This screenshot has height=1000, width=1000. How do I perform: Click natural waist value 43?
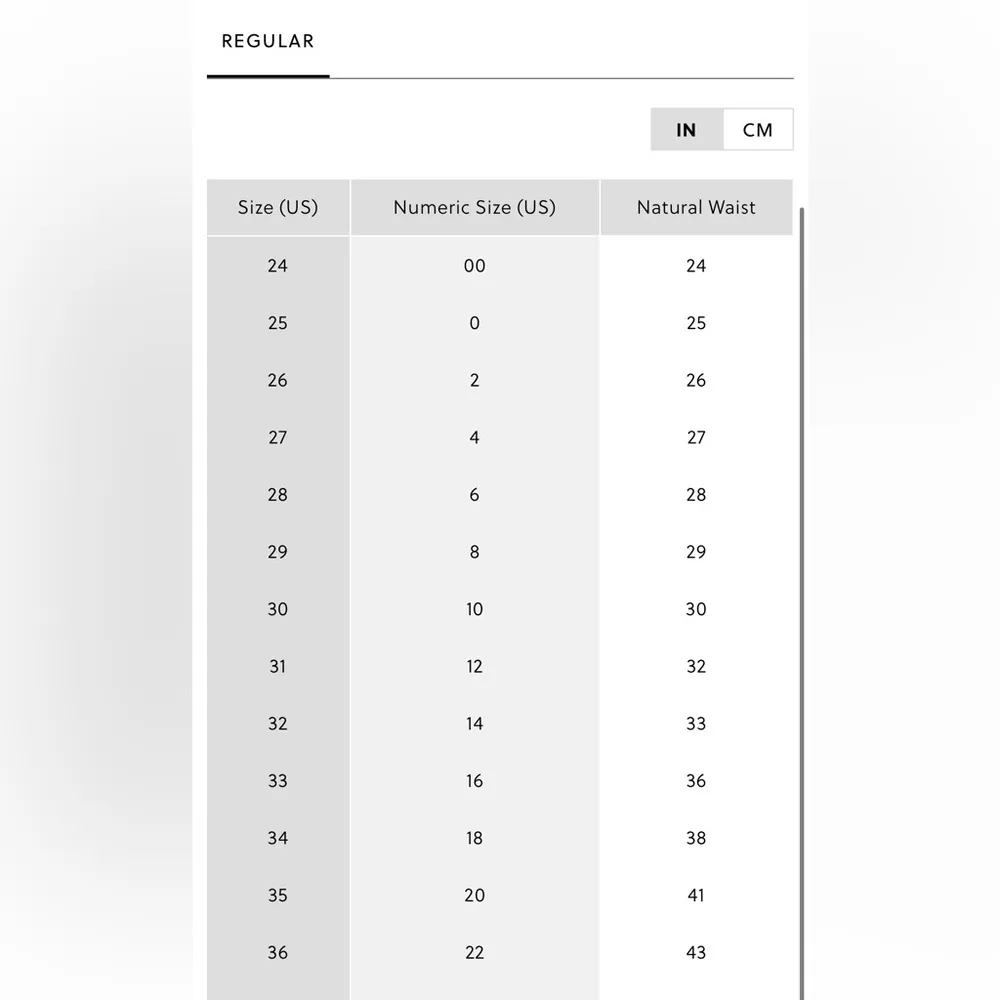click(x=696, y=952)
